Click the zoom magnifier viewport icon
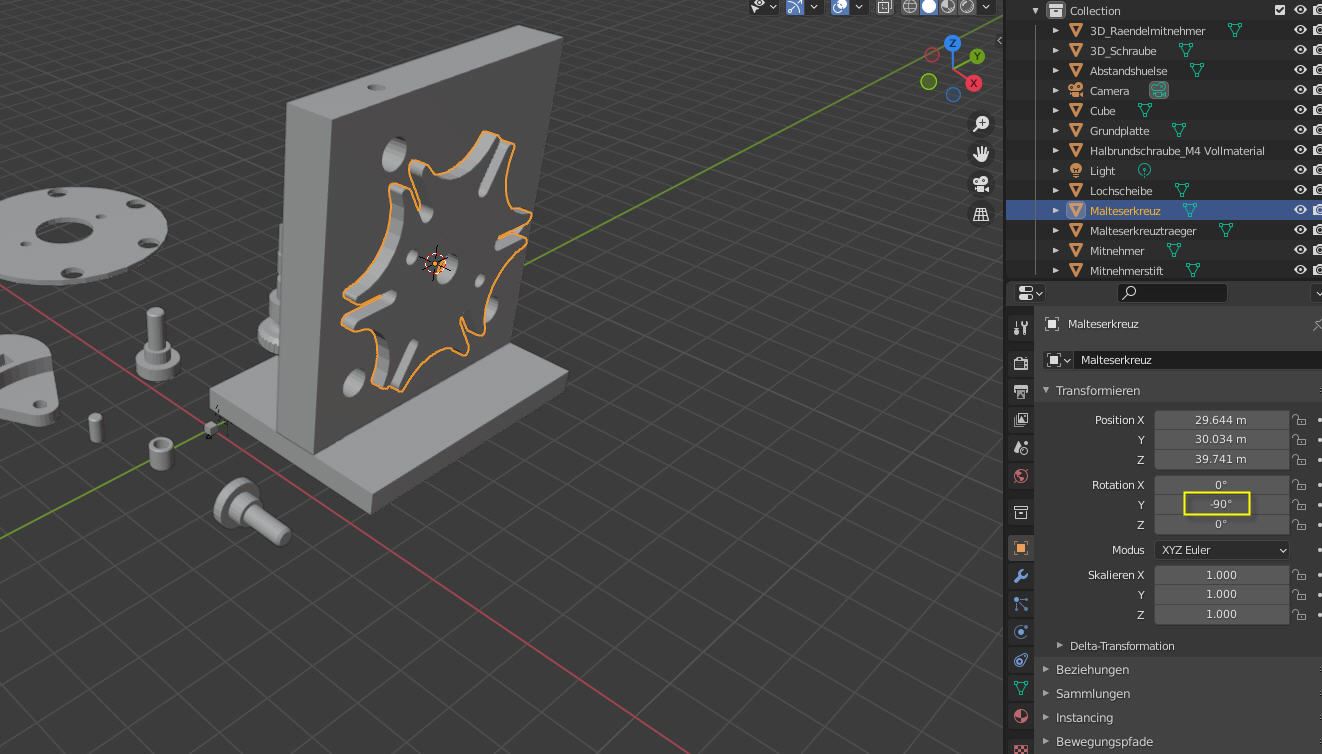Viewport: 1322px width, 754px height. [981, 123]
